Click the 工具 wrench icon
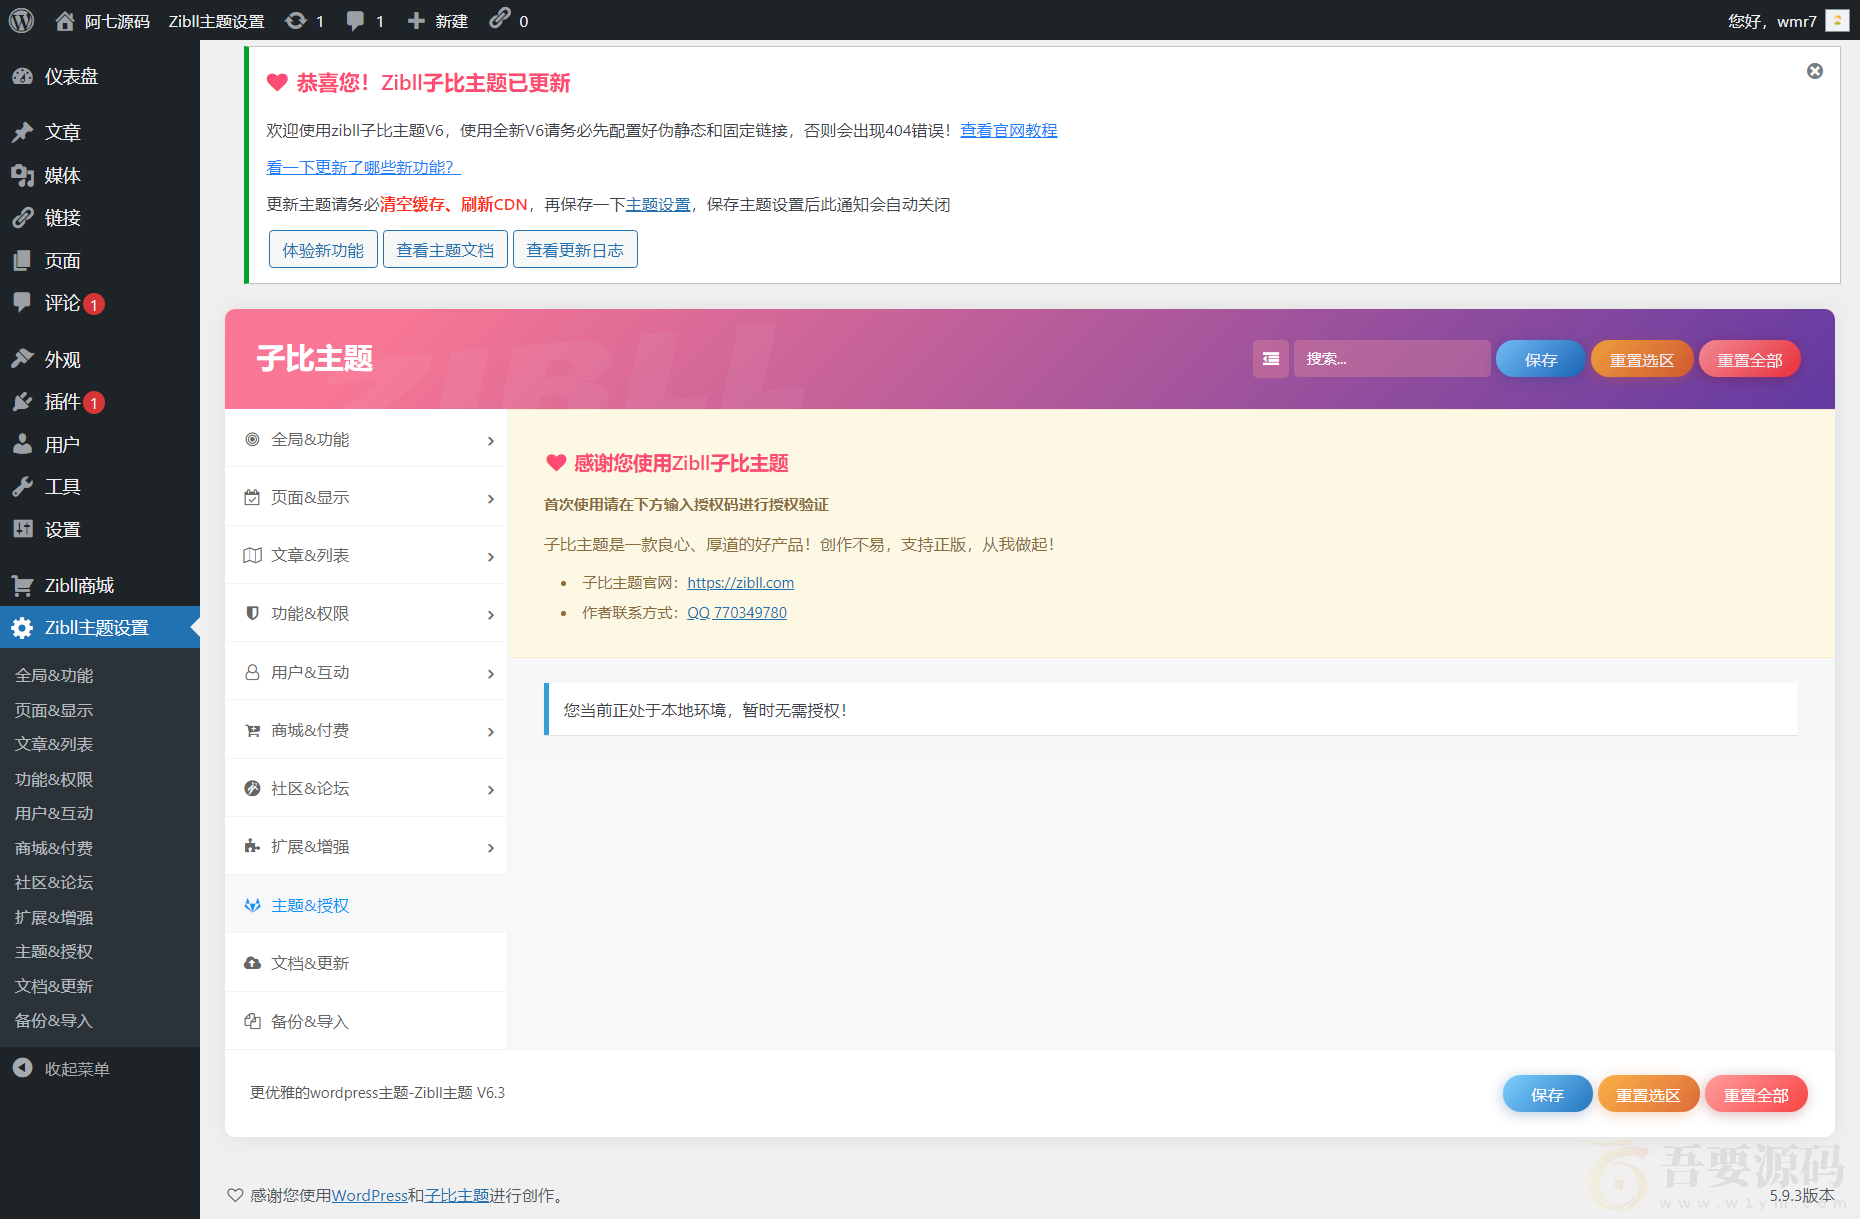1860x1219 pixels. pyautogui.click(x=22, y=486)
